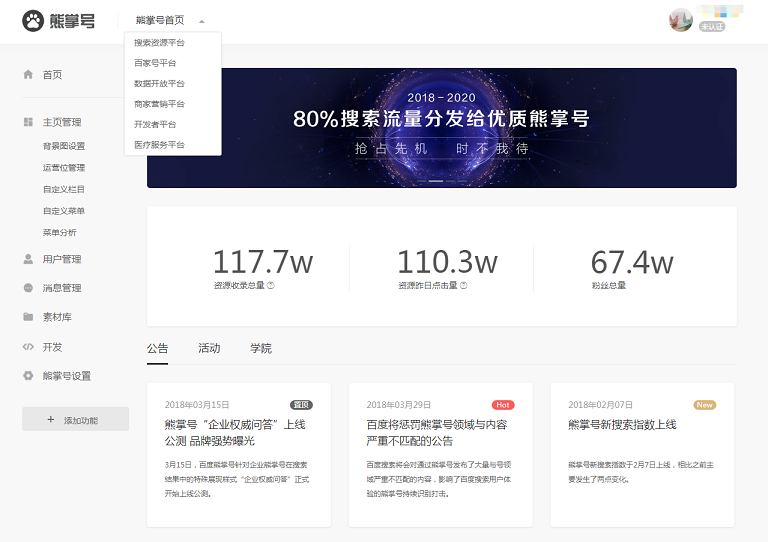Viewport: 768px width, 542px height.
Task: Open 开发 in the sidebar
Action: click(x=52, y=347)
